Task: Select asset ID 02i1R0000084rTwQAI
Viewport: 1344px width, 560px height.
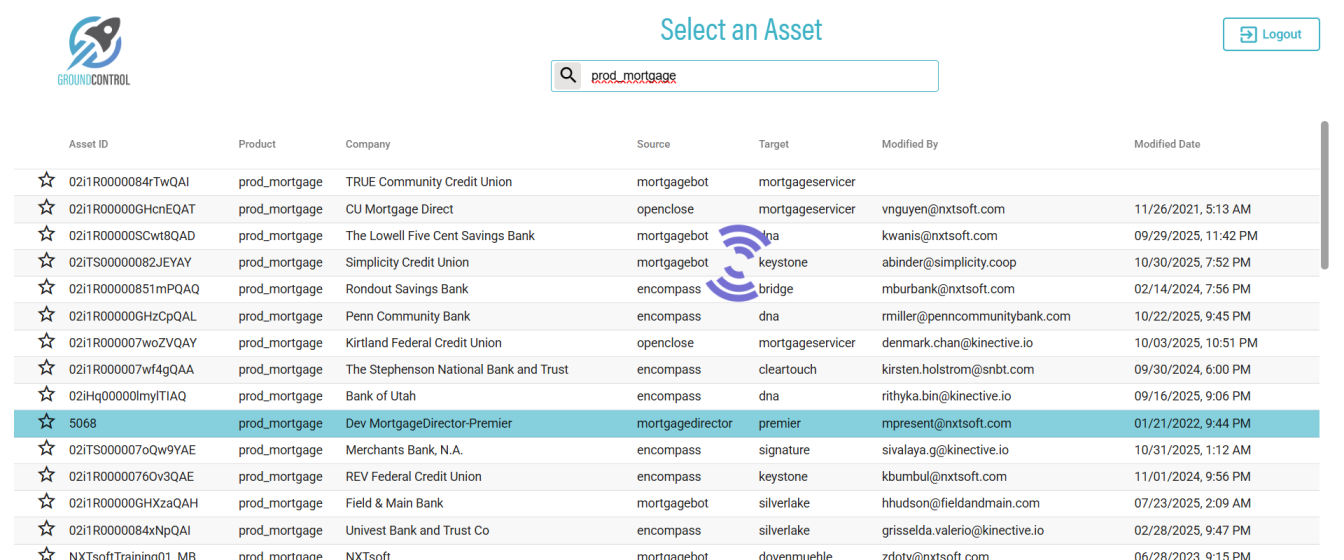Action: tap(129, 182)
